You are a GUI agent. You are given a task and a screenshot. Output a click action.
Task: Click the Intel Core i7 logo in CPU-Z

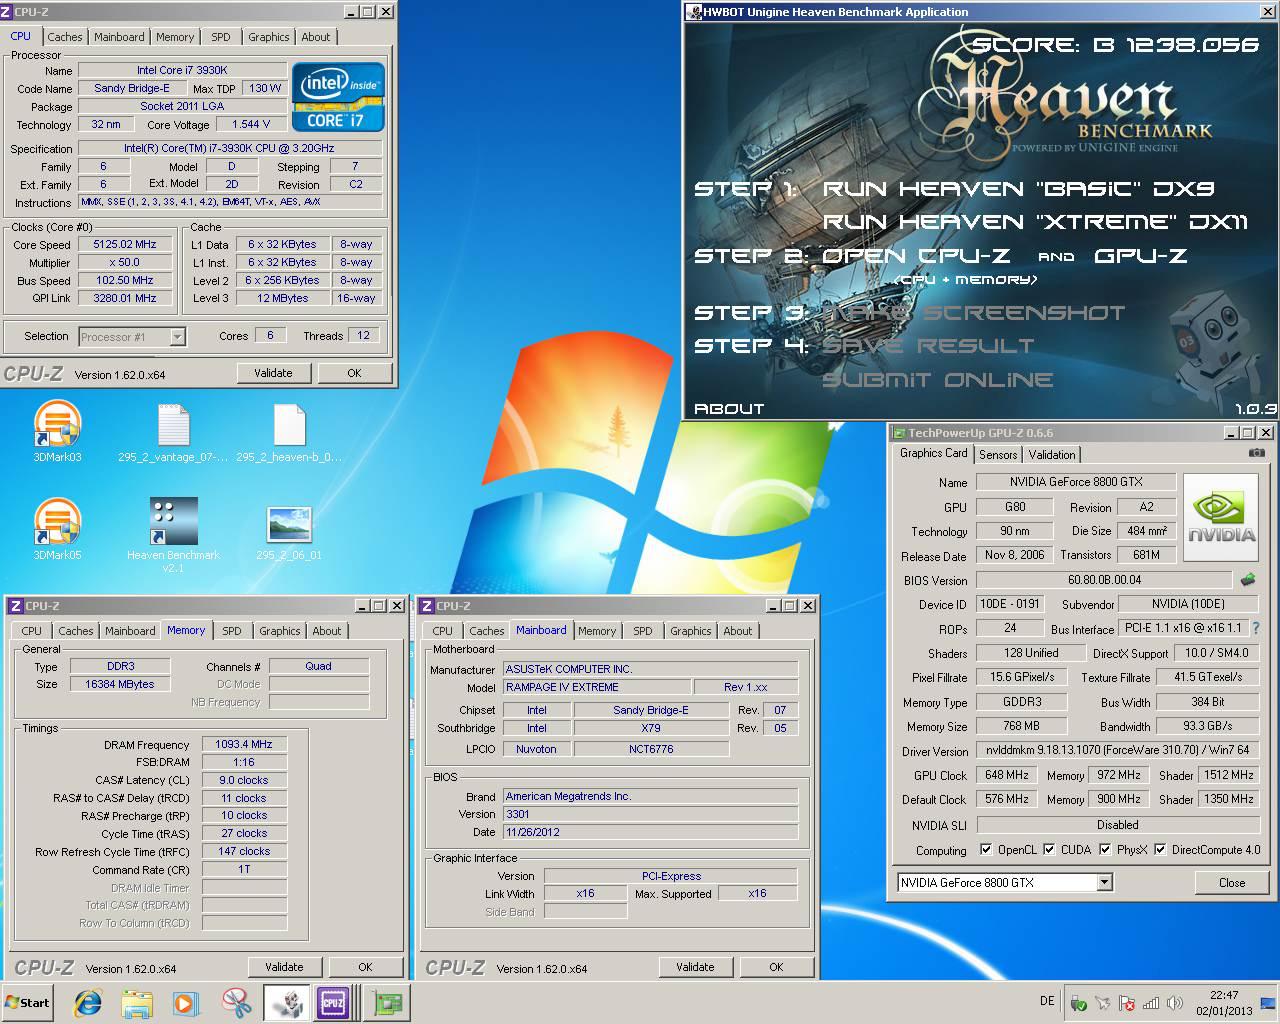[338, 97]
